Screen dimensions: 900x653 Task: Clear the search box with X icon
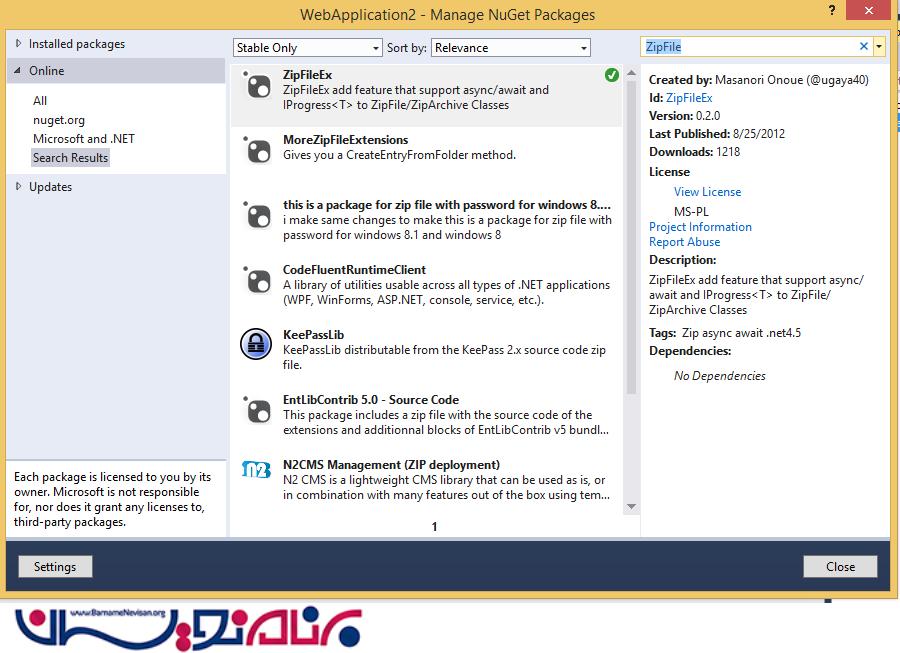(x=864, y=47)
